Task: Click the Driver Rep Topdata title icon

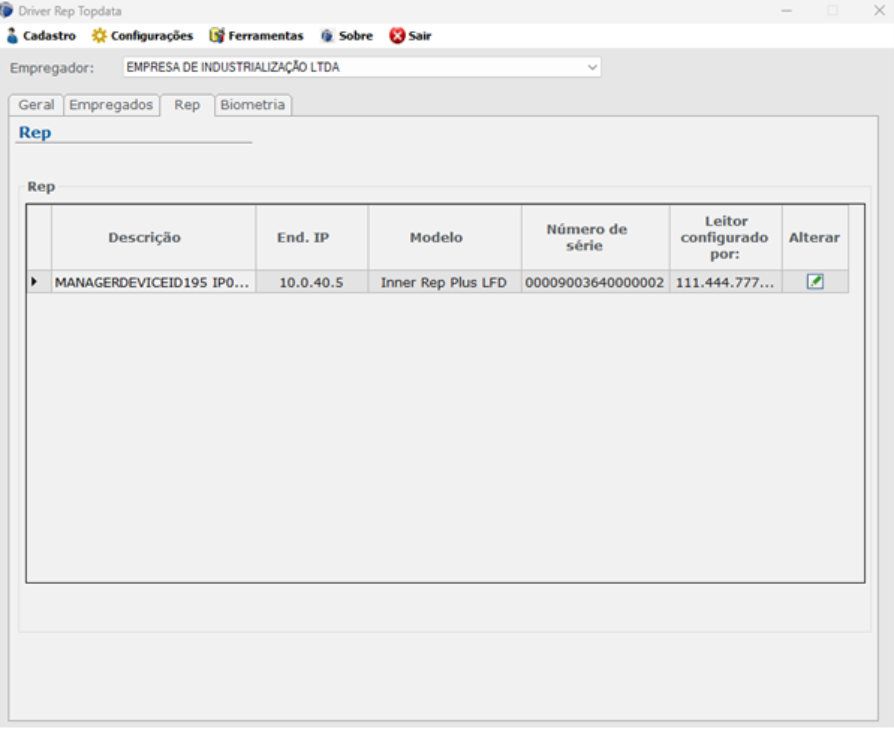Action: click(8, 10)
